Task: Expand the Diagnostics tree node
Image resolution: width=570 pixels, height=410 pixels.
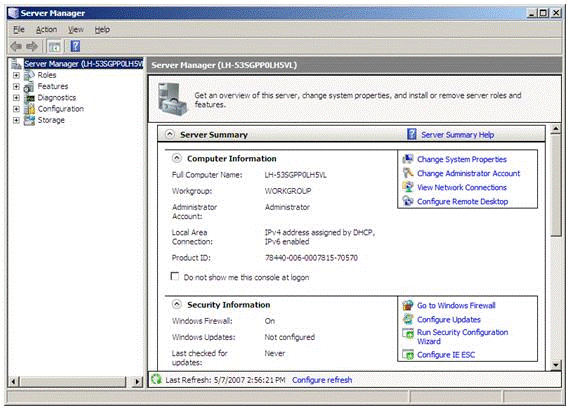Action: click(x=16, y=98)
